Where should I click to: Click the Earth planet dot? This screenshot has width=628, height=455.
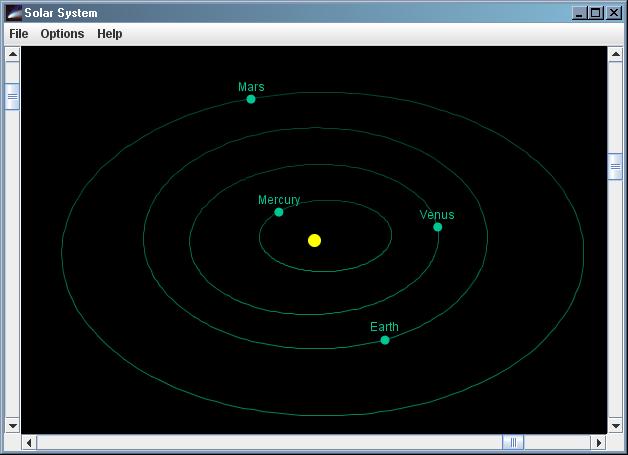(385, 340)
